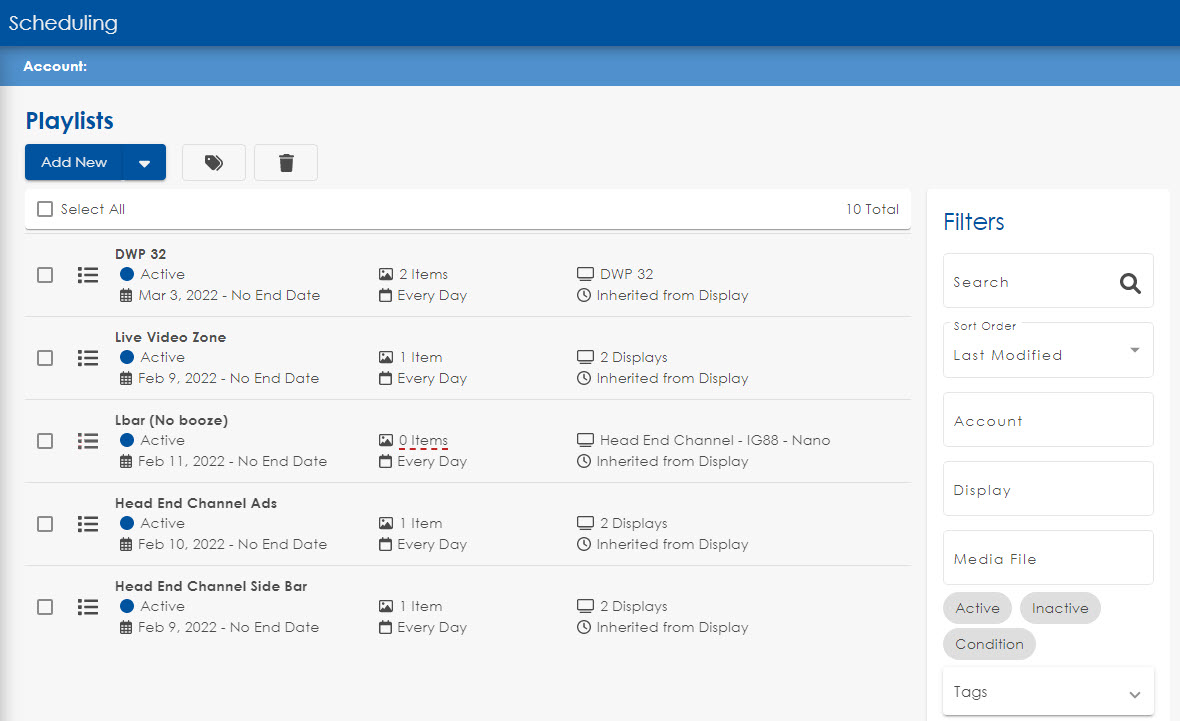
Task: Click the list icon next to DWP 32
Action: coord(88,274)
